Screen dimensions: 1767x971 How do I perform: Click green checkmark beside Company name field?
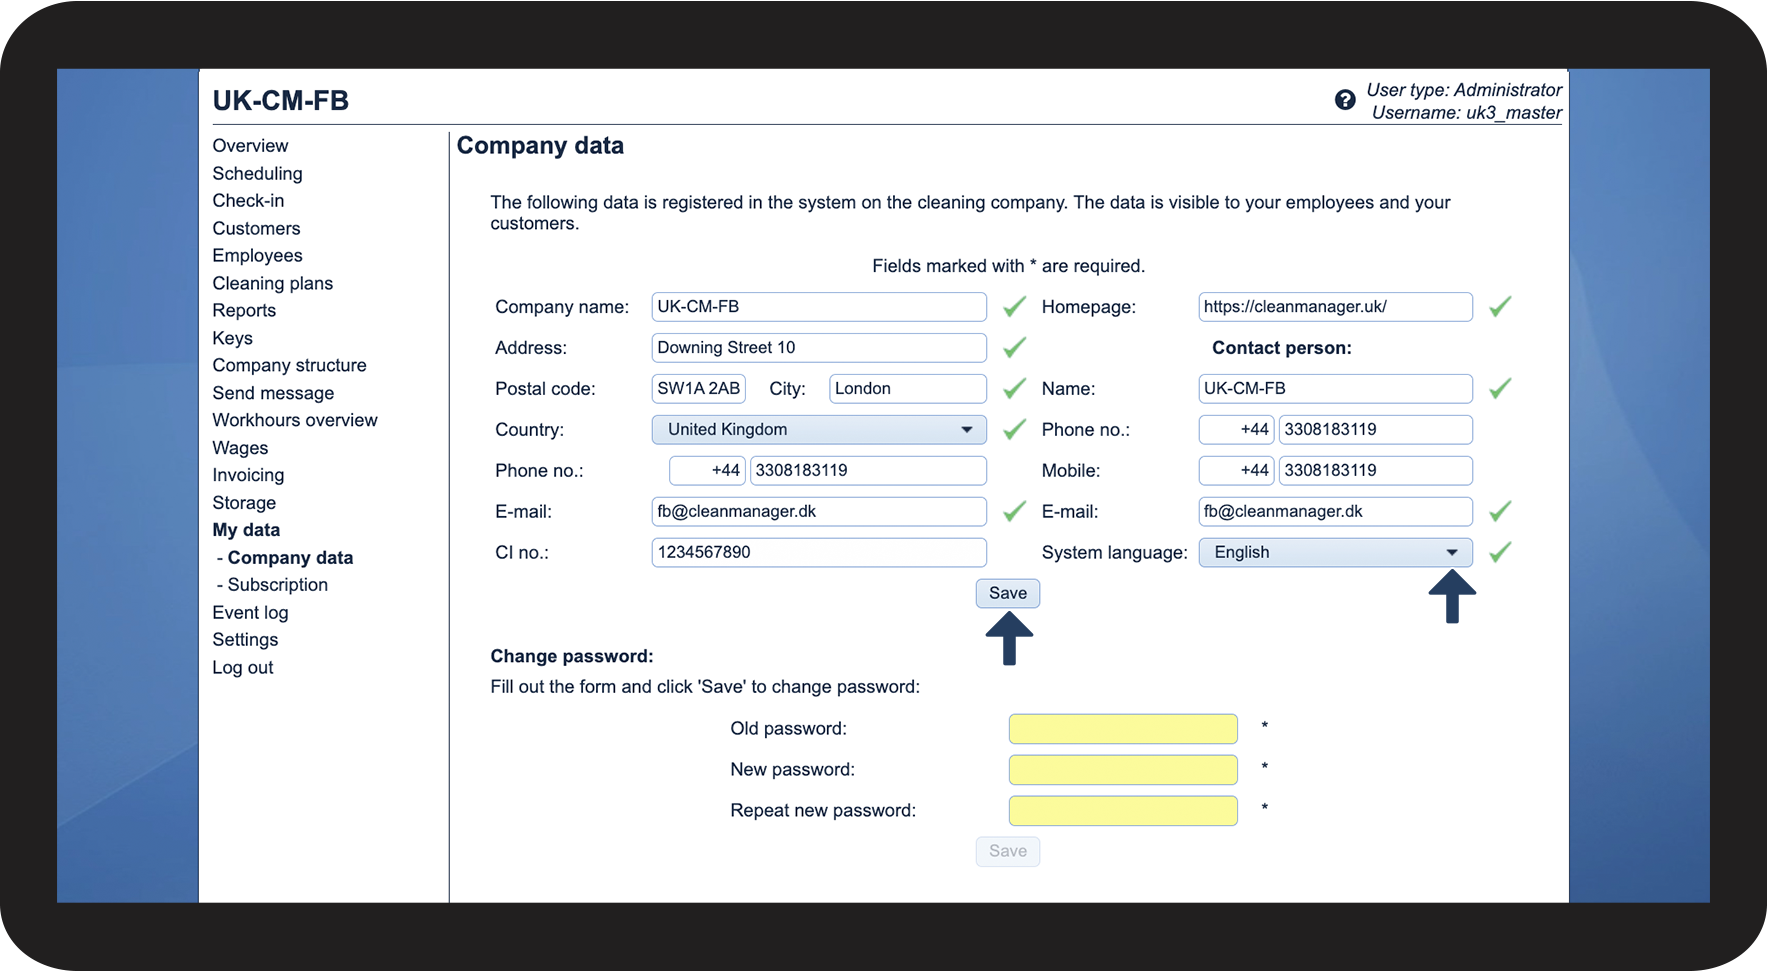1014,307
